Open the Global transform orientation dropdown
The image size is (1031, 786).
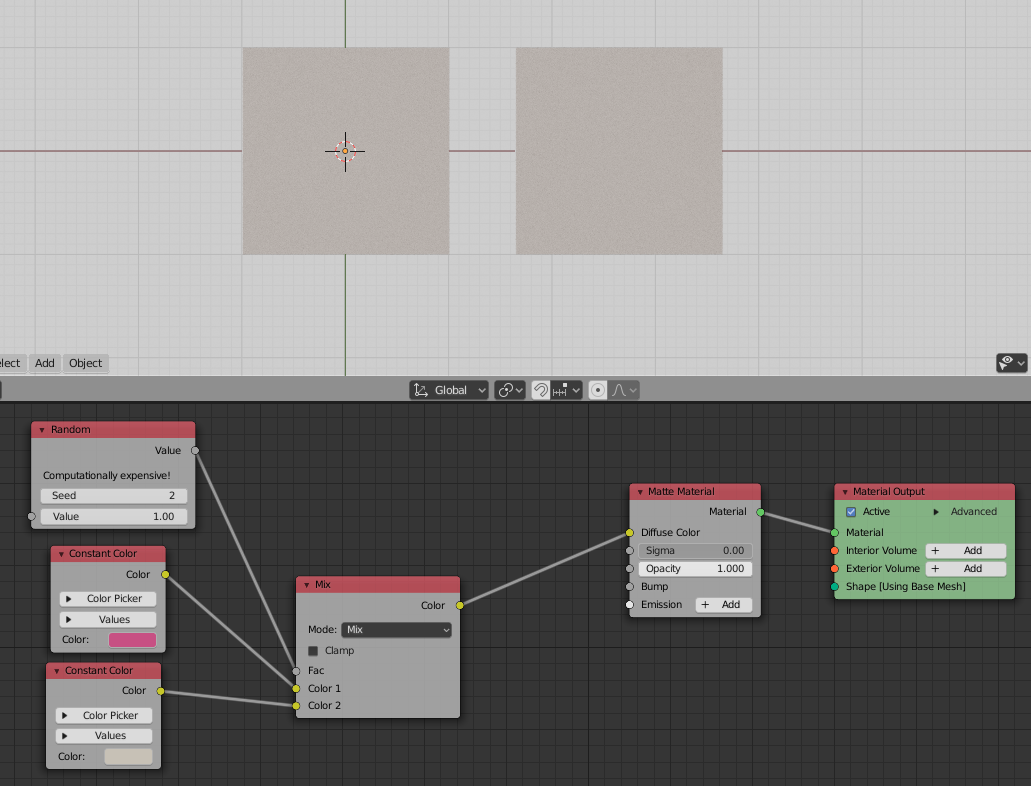(450, 390)
